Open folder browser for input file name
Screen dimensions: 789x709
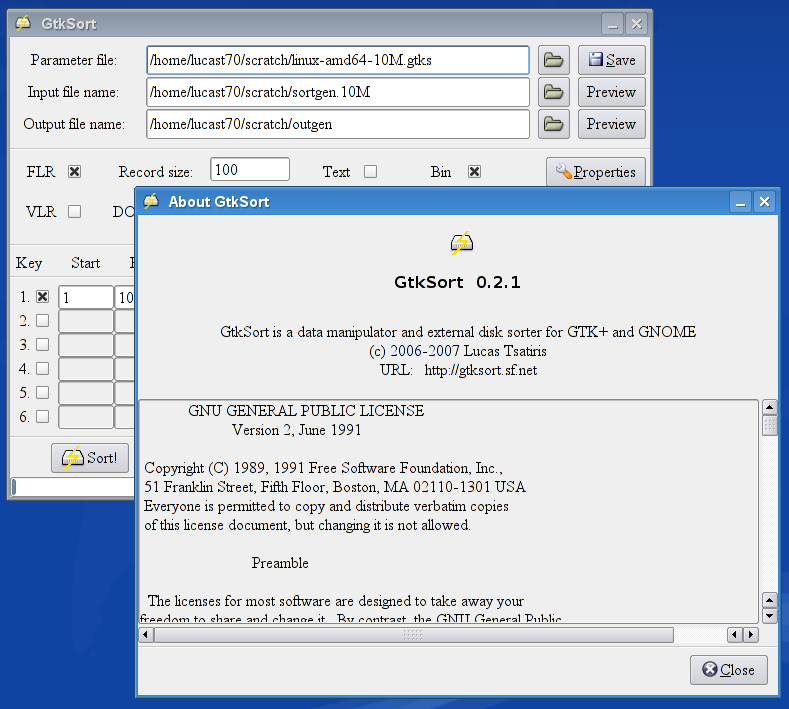tap(553, 92)
